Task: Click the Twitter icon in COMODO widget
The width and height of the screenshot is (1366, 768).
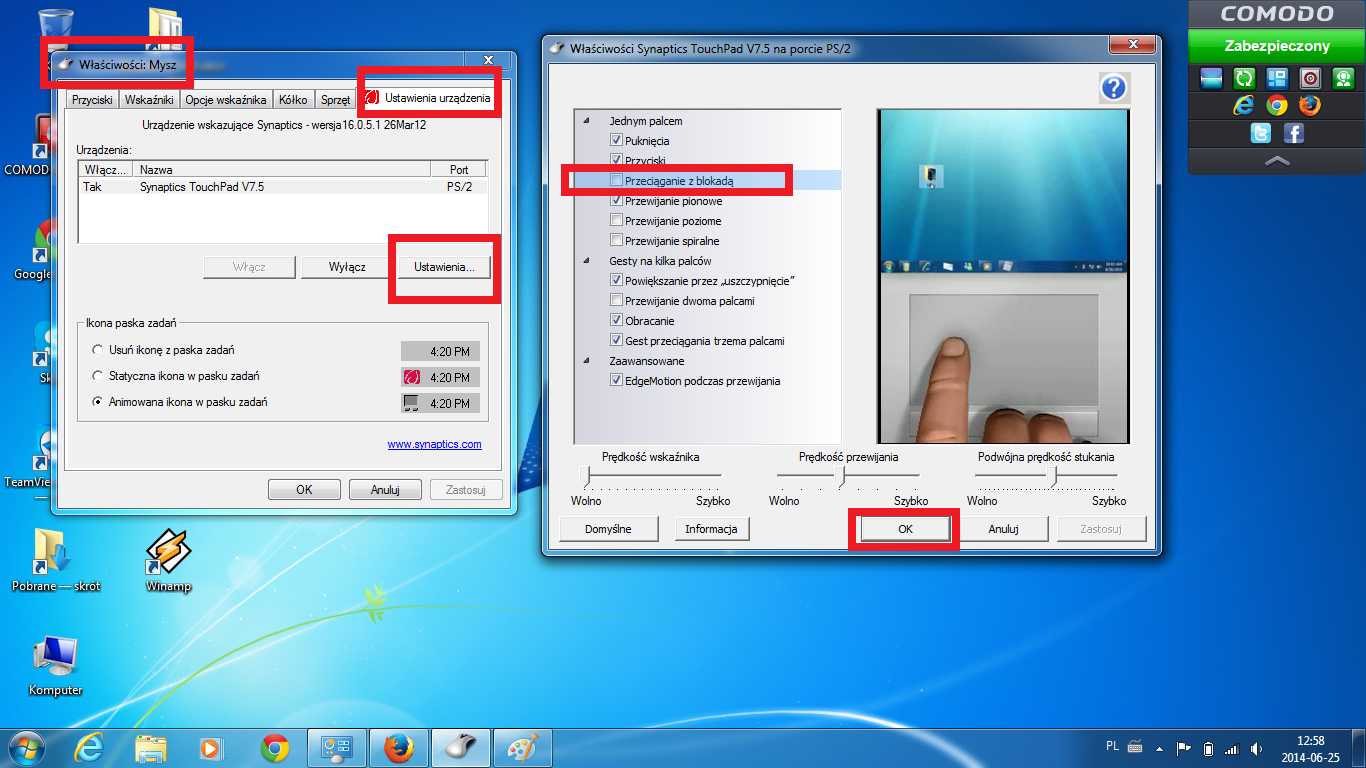Action: [1261, 133]
